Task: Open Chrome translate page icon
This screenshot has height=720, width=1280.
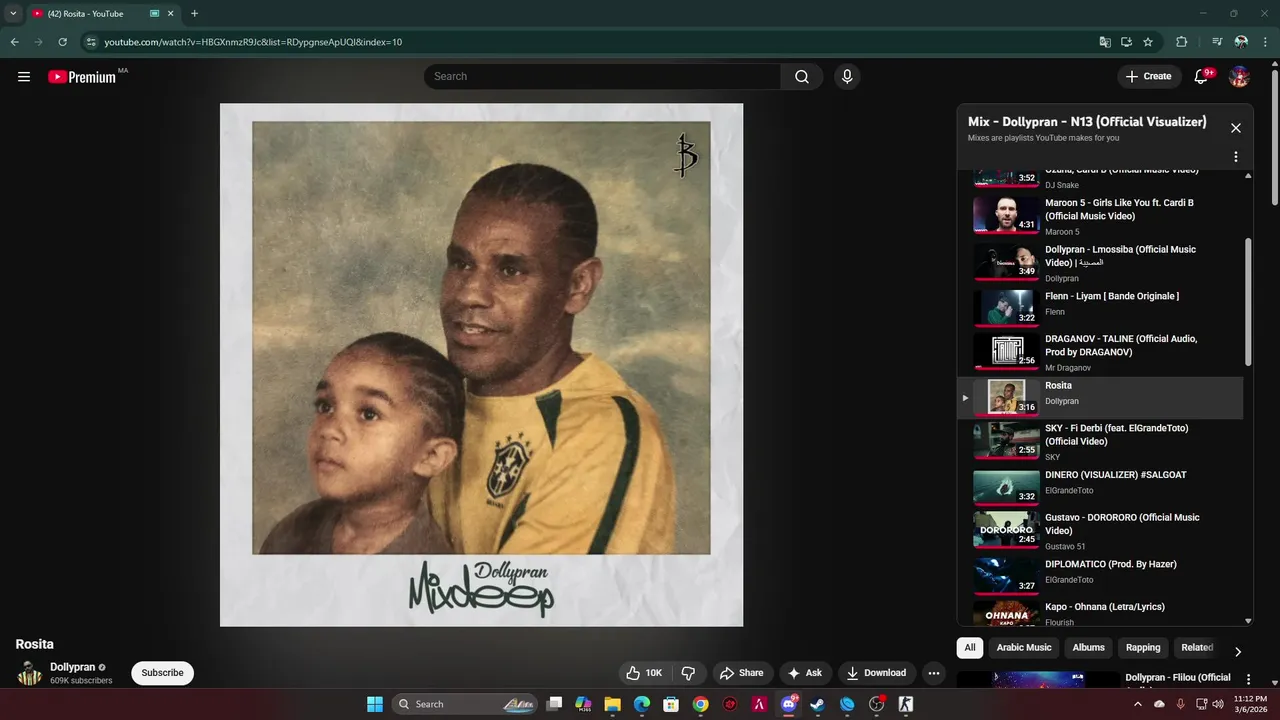Action: [1105, 42]
